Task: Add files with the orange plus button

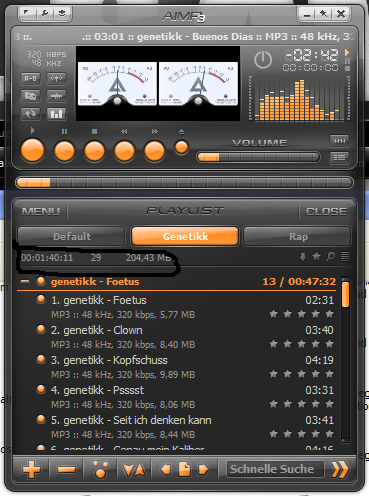Action: (31, 469)
